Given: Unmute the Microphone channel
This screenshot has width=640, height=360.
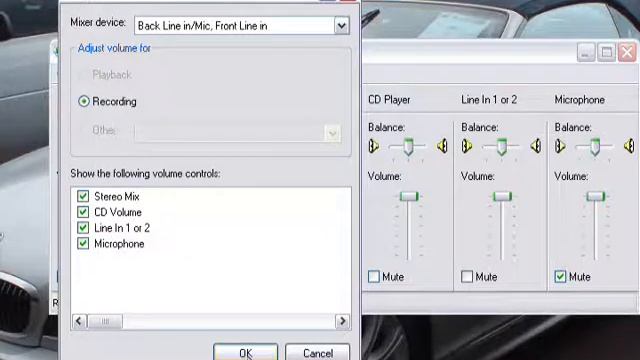Looking at the screenshot, I should coord(560,277).
